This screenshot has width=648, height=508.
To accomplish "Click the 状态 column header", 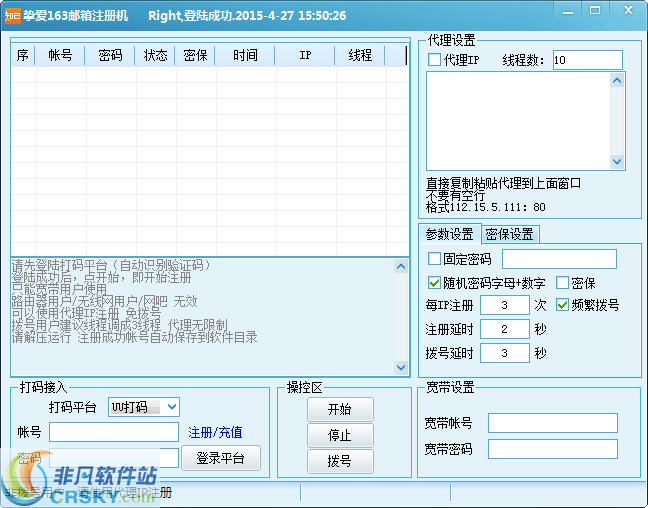I will pos(155,55).
